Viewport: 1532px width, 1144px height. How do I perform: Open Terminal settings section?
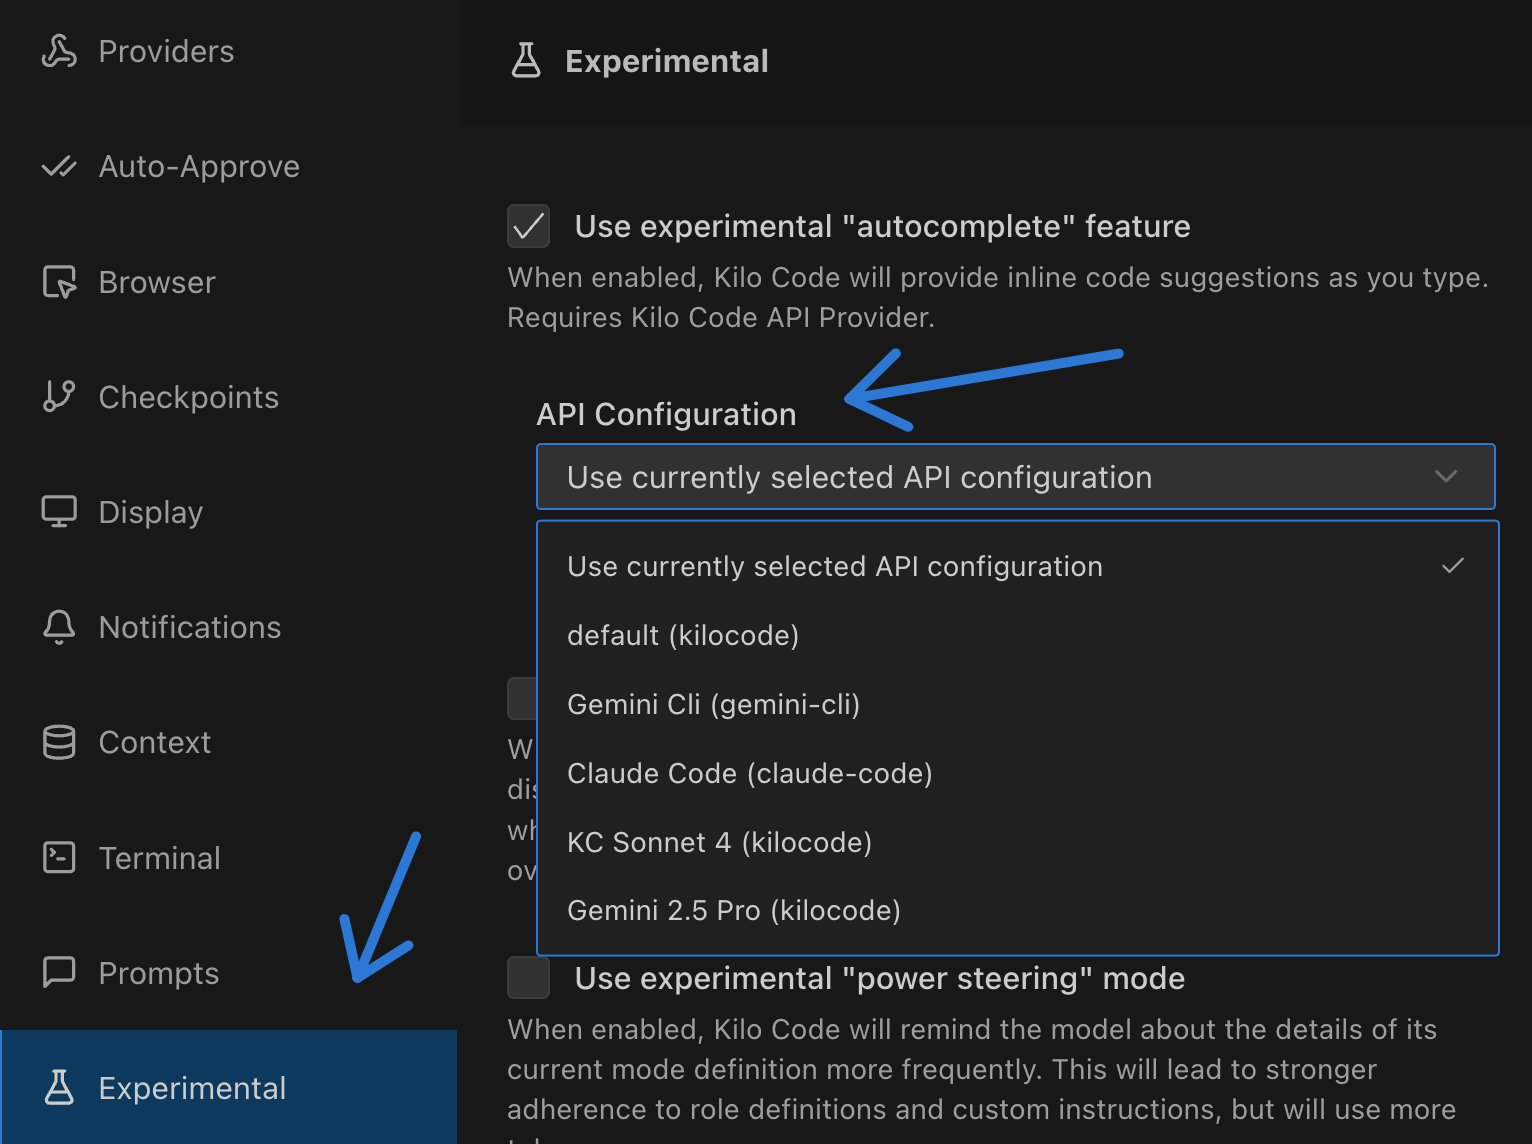click(228, 858)
